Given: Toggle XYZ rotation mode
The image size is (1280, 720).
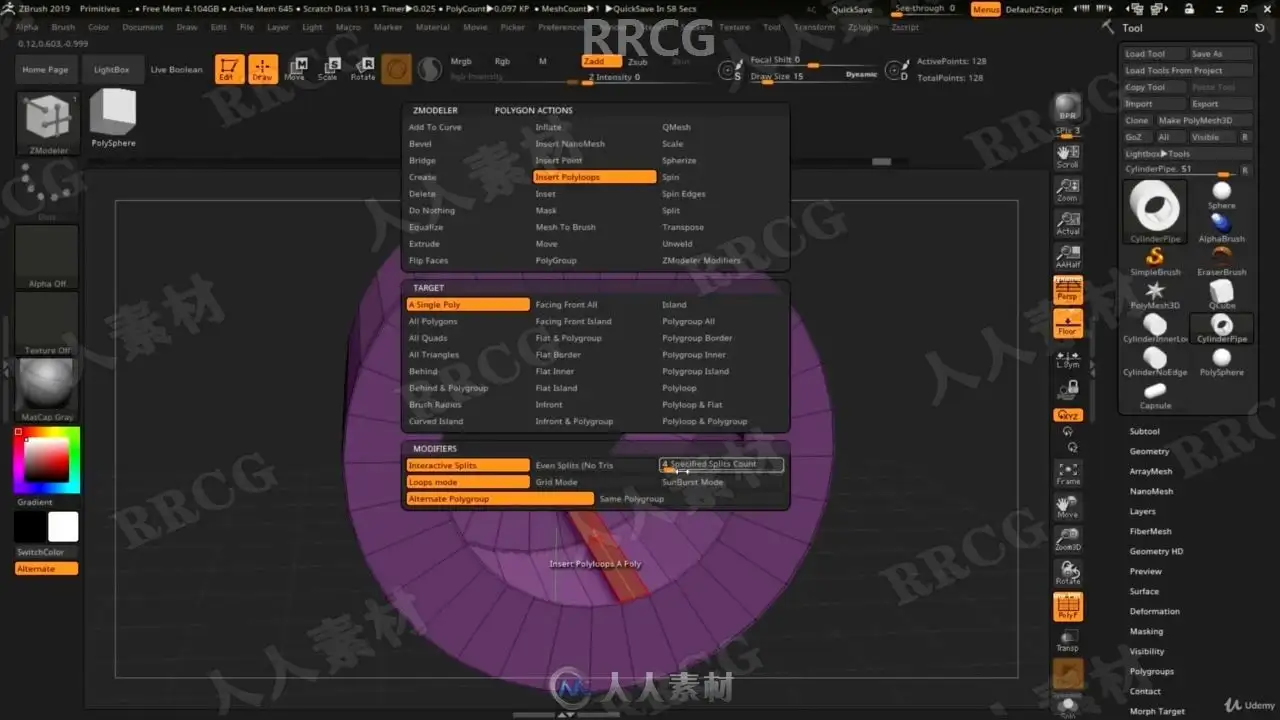Looking at the screenshot, I should tap(1068, 414).
